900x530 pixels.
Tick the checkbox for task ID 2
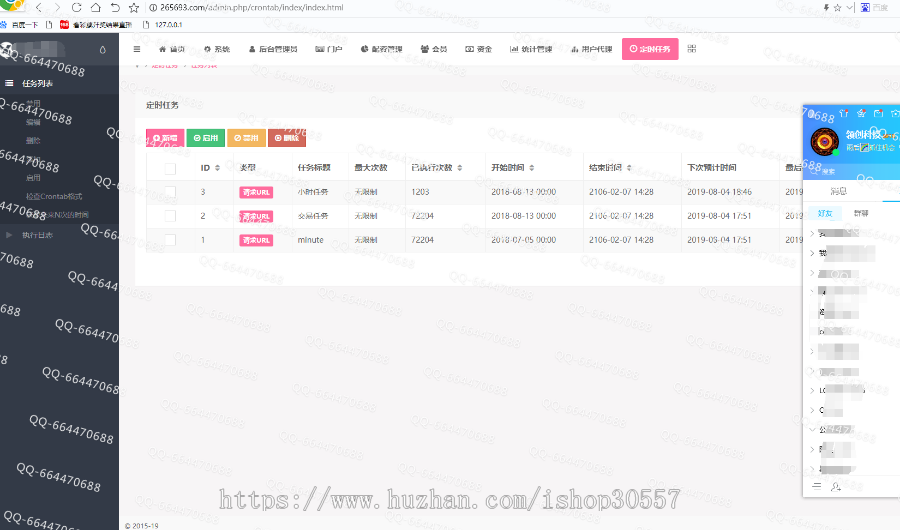coord(170,216)
